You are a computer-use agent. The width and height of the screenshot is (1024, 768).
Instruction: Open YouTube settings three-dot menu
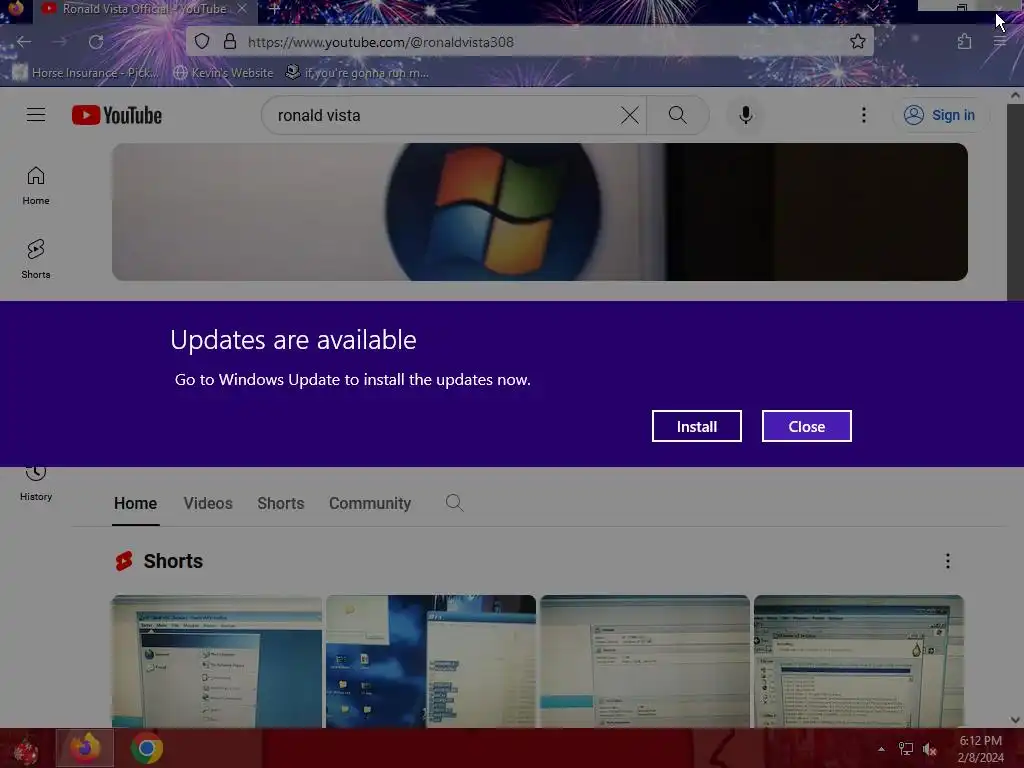pyautogui.click(x=863, y=115)
